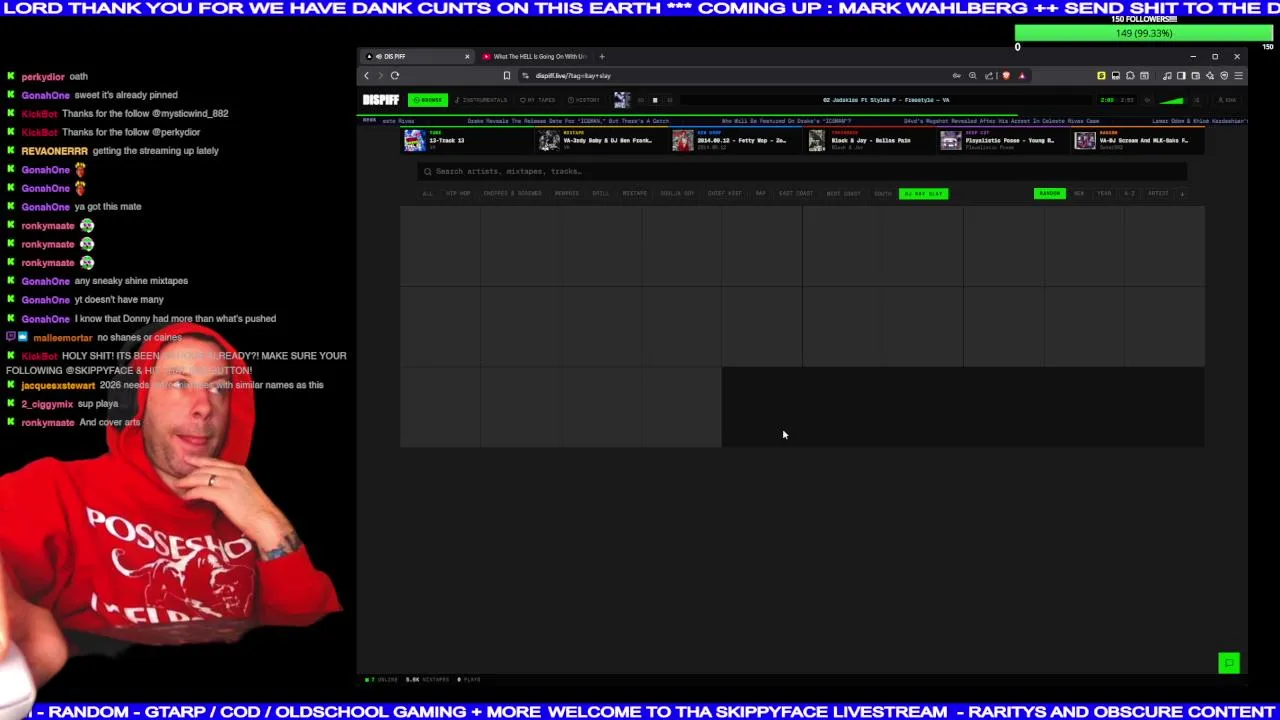Open the Fetty Wap new drop card

point(734,140)
